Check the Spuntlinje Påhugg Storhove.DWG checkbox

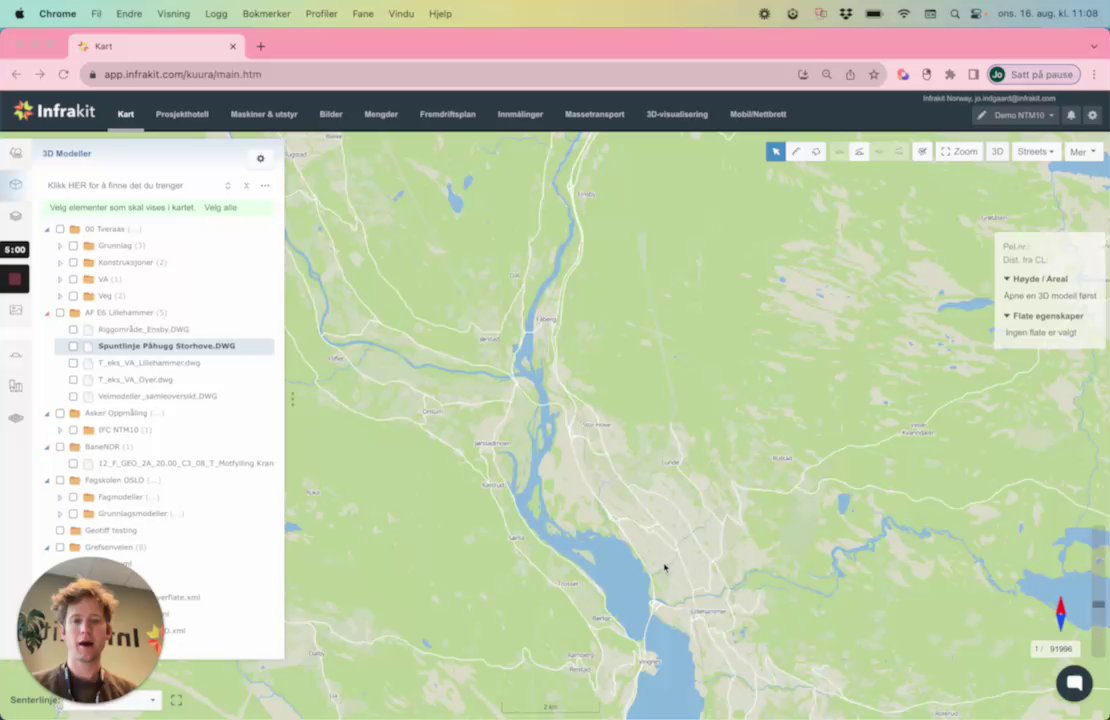[x=73, y=346]
